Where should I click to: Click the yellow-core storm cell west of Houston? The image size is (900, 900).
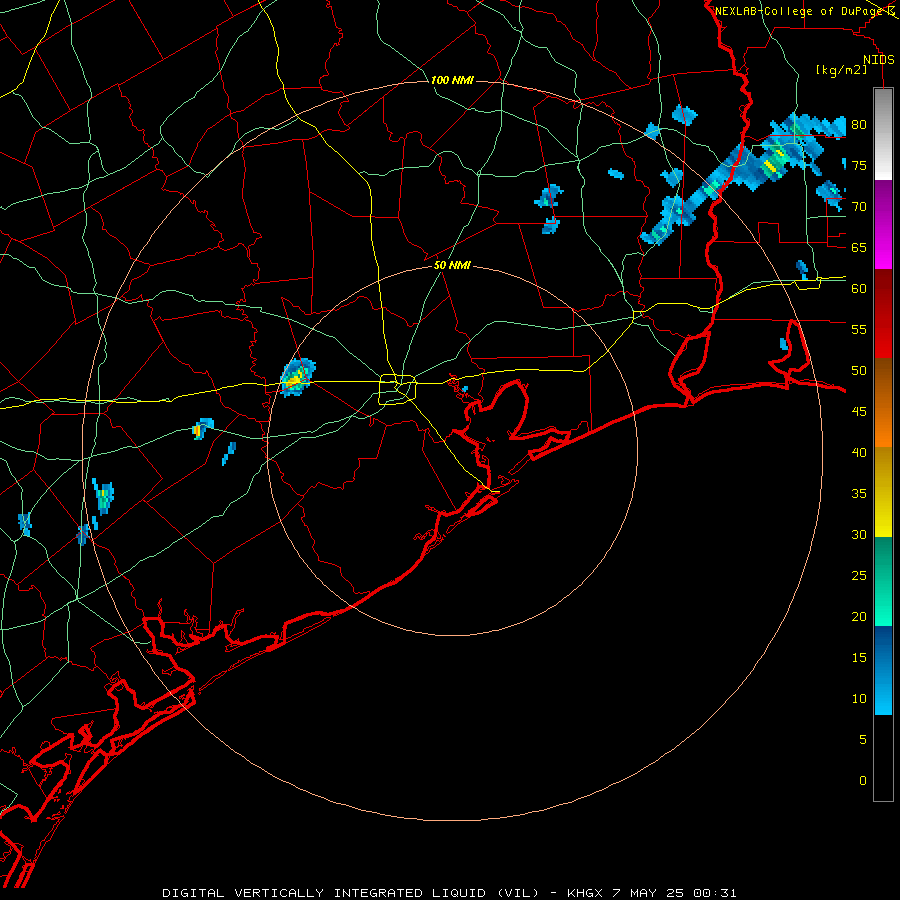click(297, 377)
